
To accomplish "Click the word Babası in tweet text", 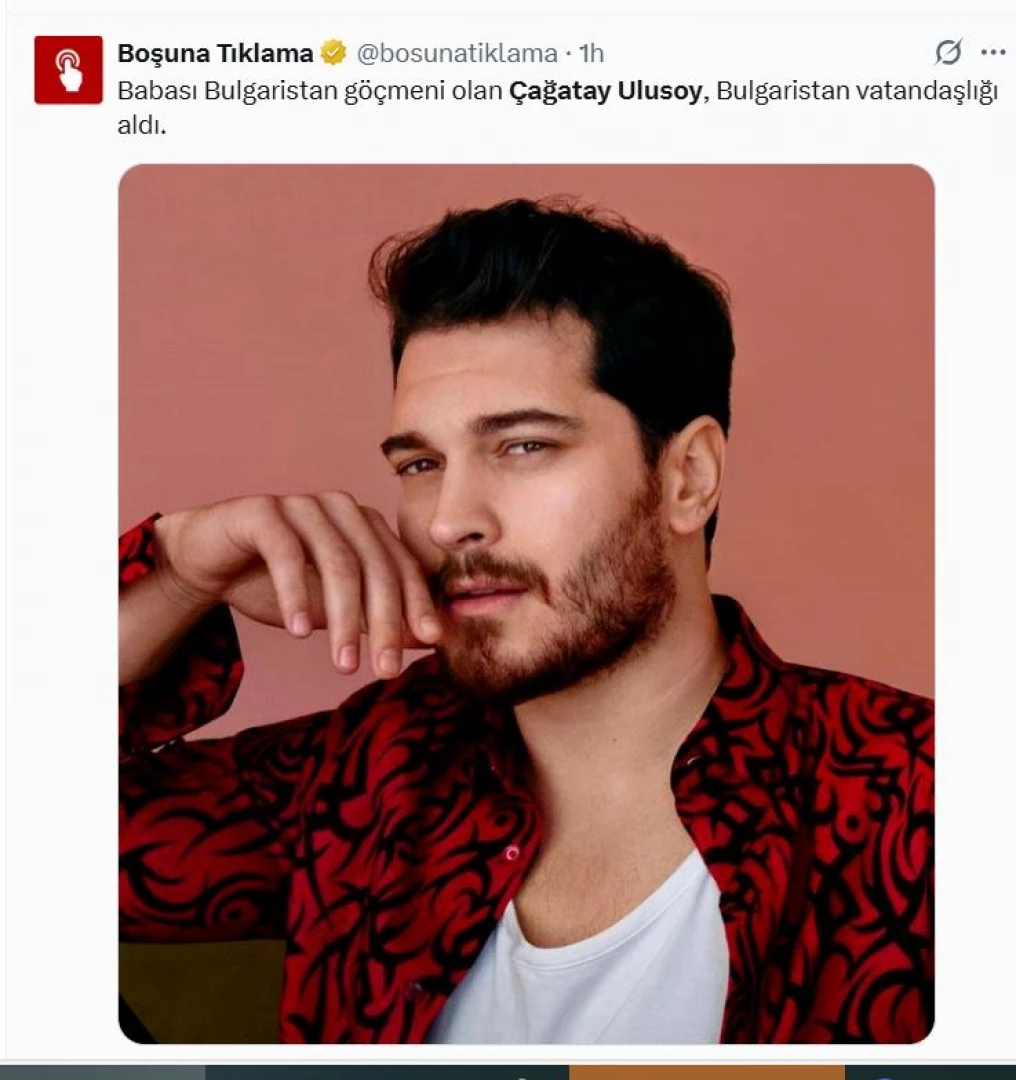I will pos(158,91).
